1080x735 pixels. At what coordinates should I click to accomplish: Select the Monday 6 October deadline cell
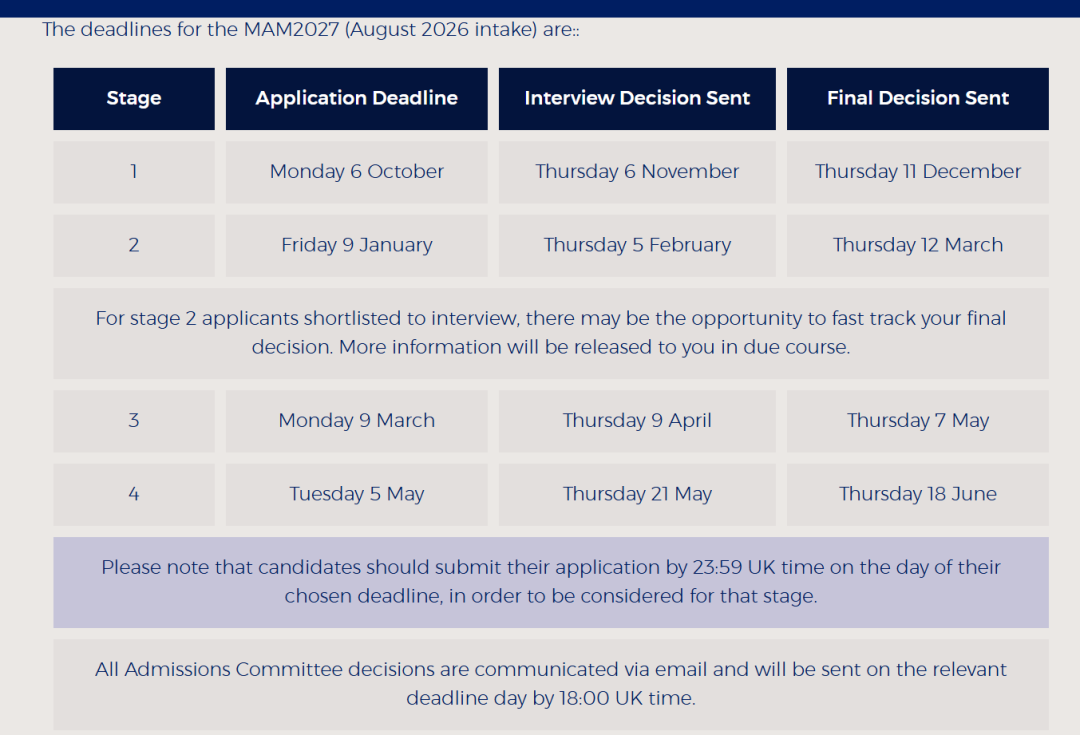pyautogui.click(x=356, y=171)
